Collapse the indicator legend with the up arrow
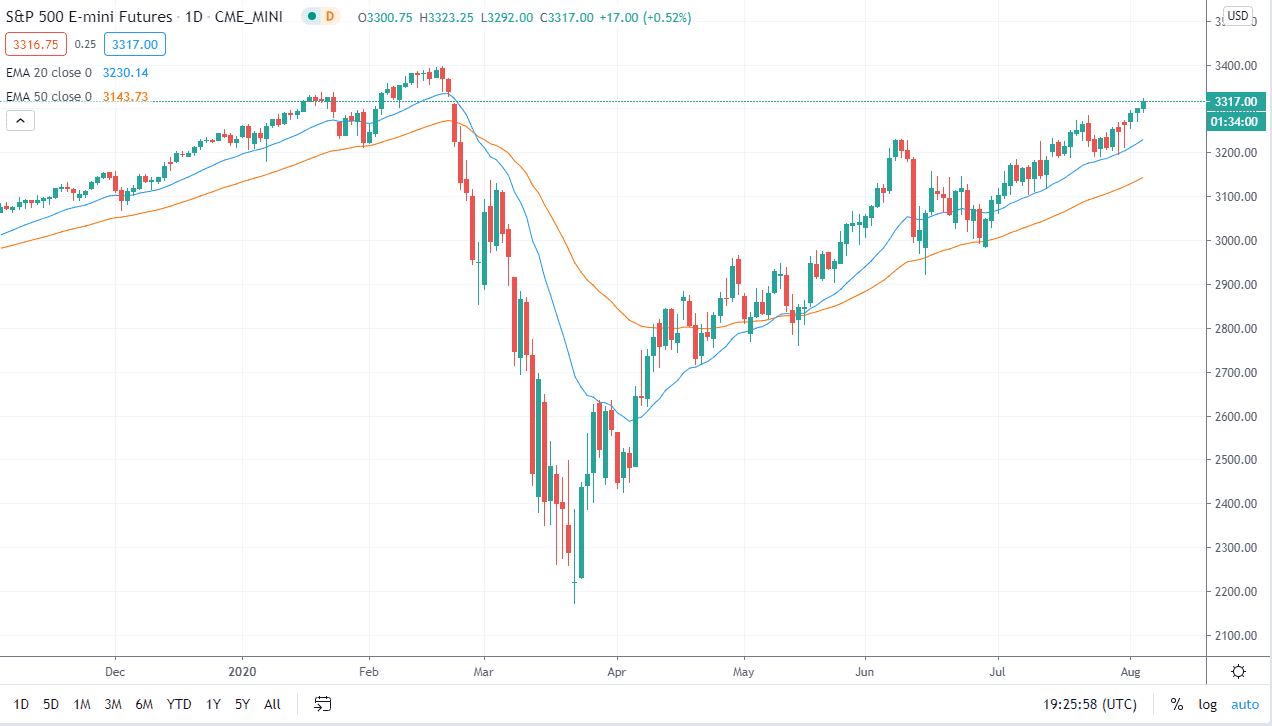The image size is (1272, 726). (x=20, y=119)
